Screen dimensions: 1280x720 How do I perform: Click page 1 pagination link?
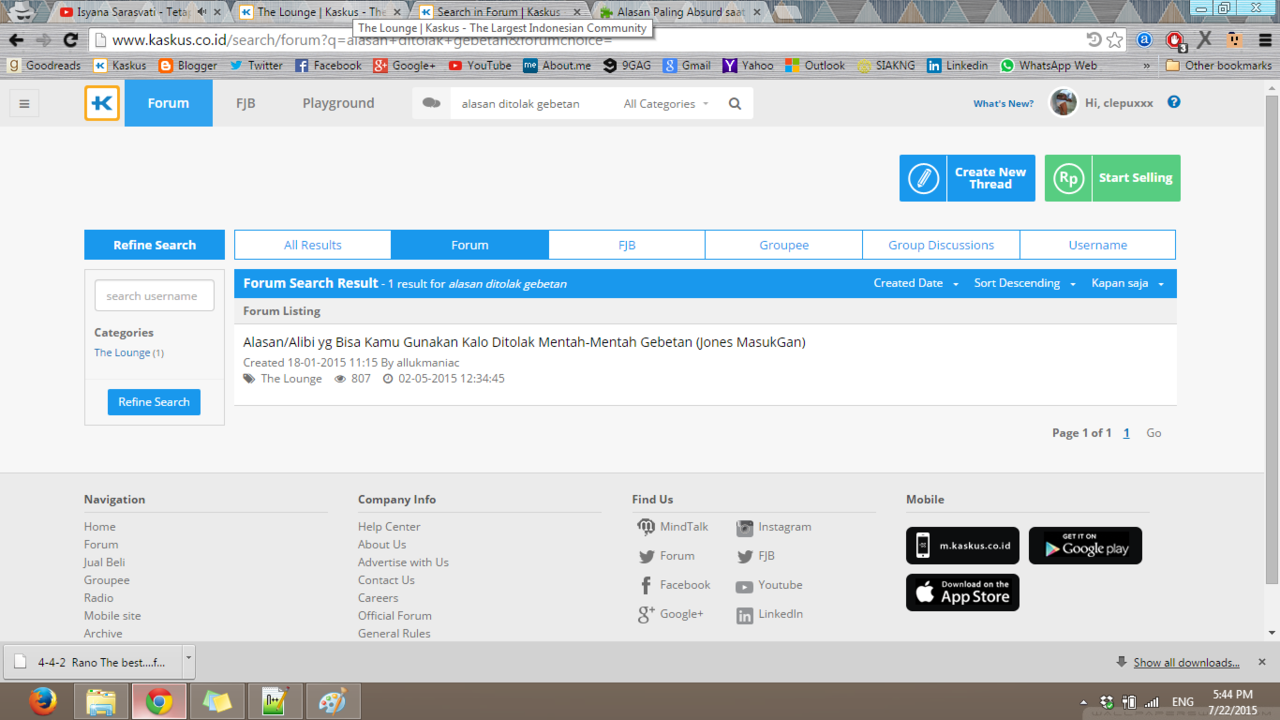click(1126, 433)
